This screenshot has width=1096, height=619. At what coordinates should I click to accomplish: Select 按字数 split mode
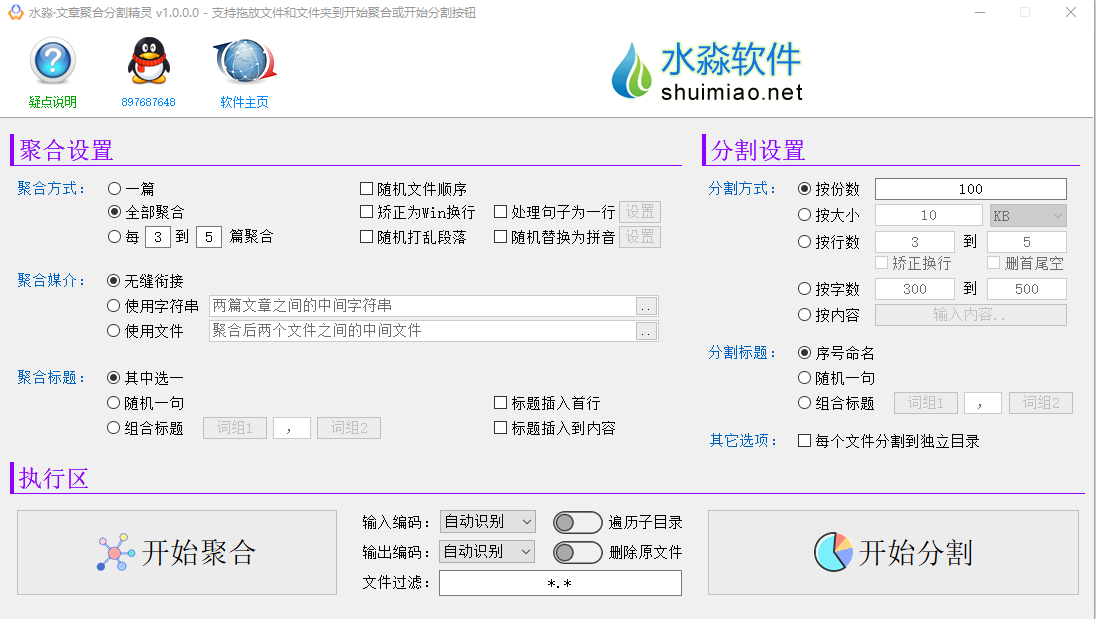tap(829, 289)
